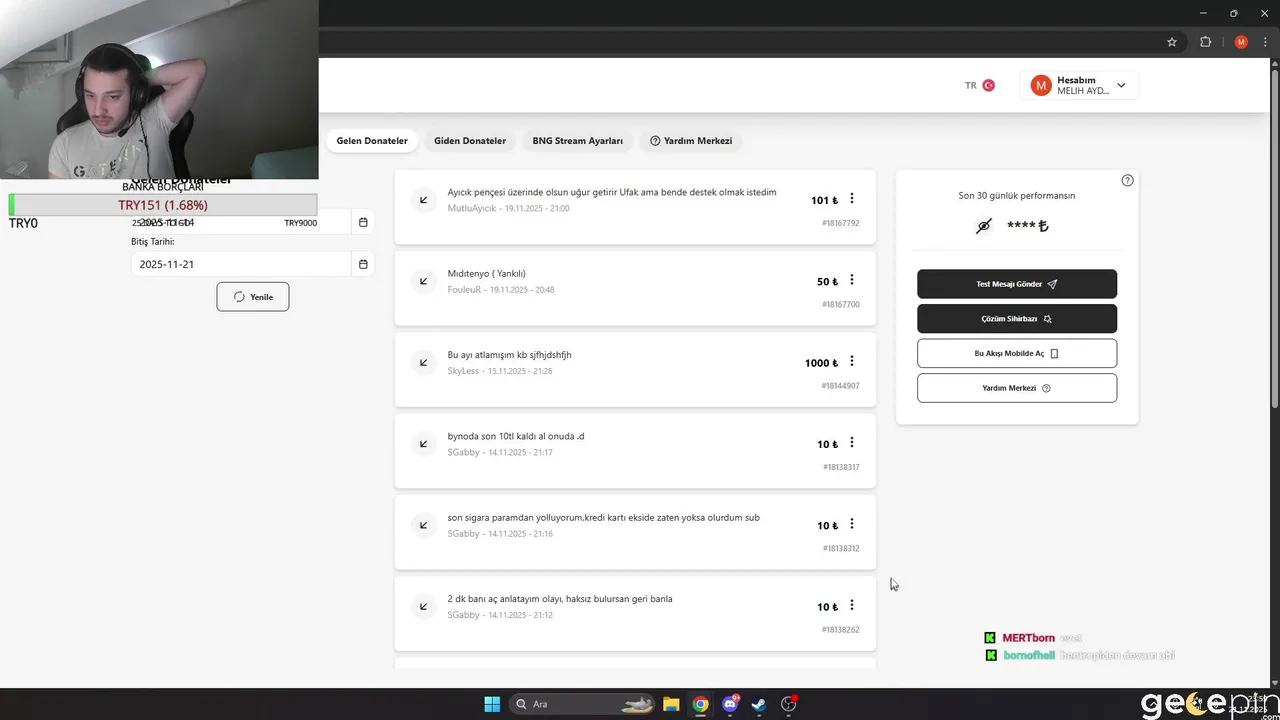Click chat username bornofhell
This screenshot has width=1280, height=720.
(x=1029, y=656)
